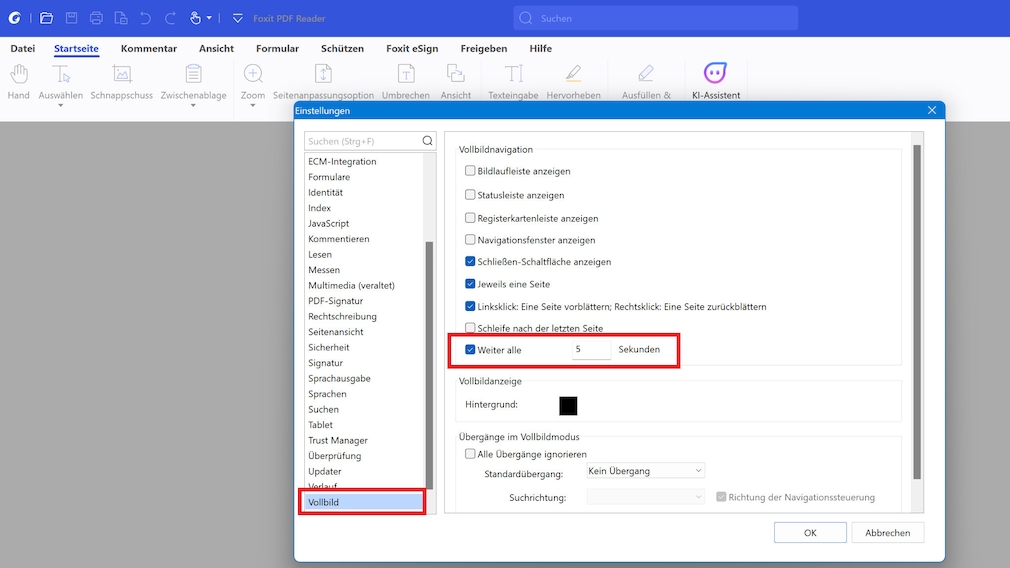Click the KI-Assistent icon in the ribbon
Image resolution: width=1010 pixels, height=568 pixels.
pos(715,74)
